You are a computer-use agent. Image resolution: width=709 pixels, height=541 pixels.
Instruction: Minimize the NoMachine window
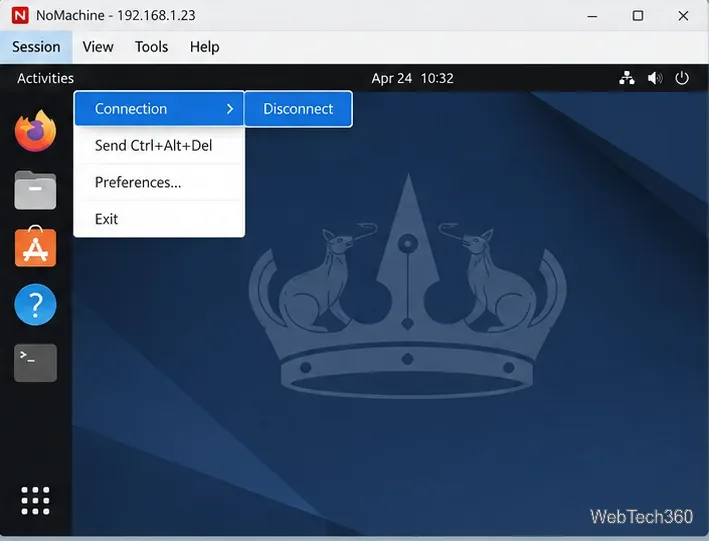tap(592, 16)
